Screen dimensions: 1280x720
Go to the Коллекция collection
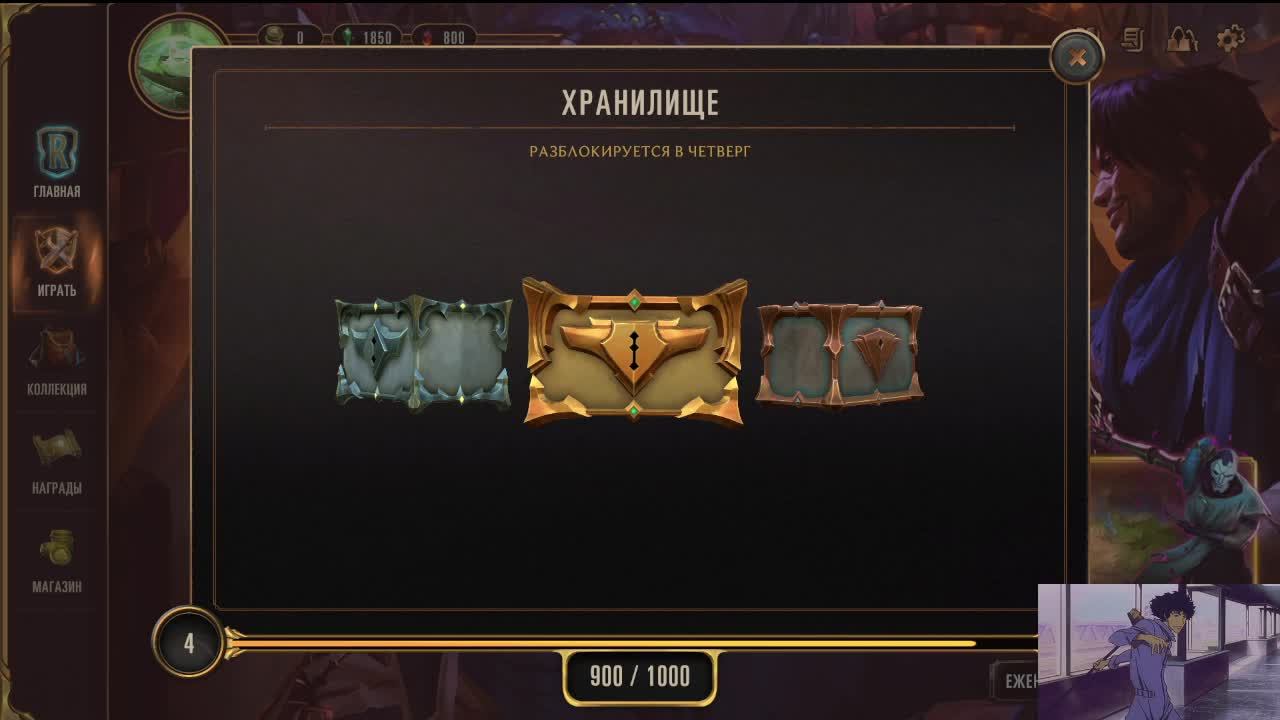click(57, 362)
